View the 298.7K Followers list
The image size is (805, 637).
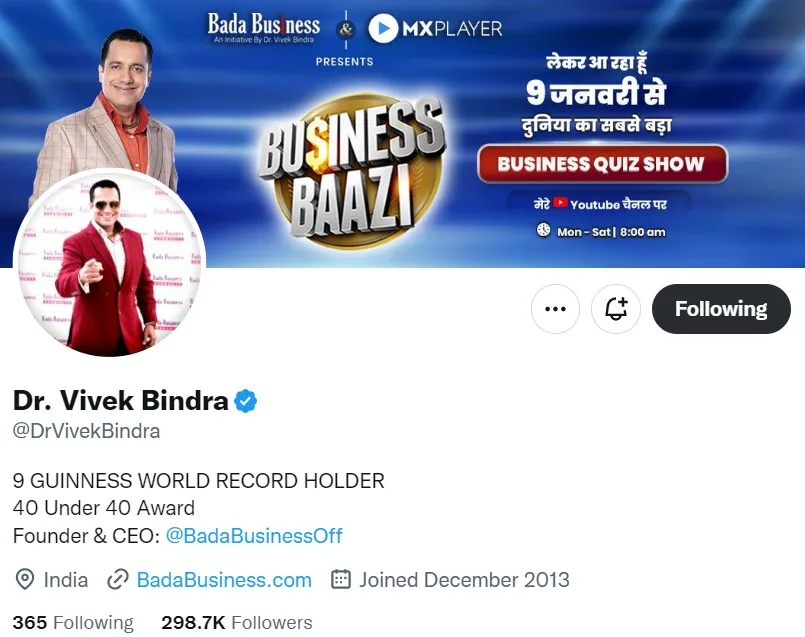click(237, 623)
